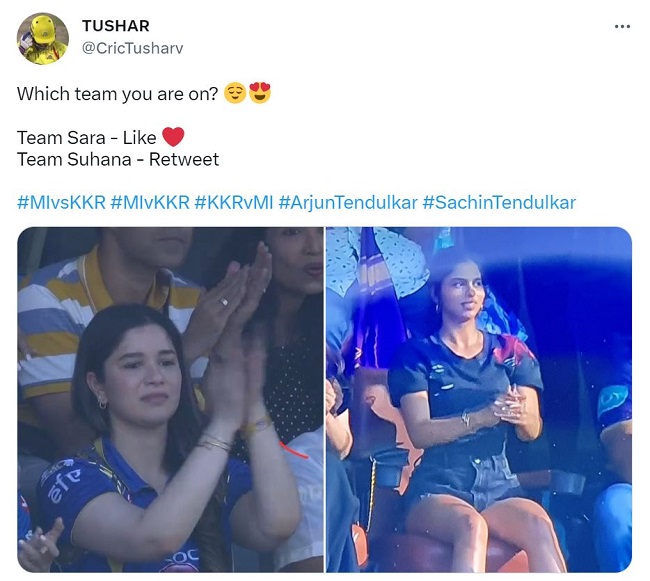Click the heart-eyes emoji in tweet

click(x=260, y=93)
